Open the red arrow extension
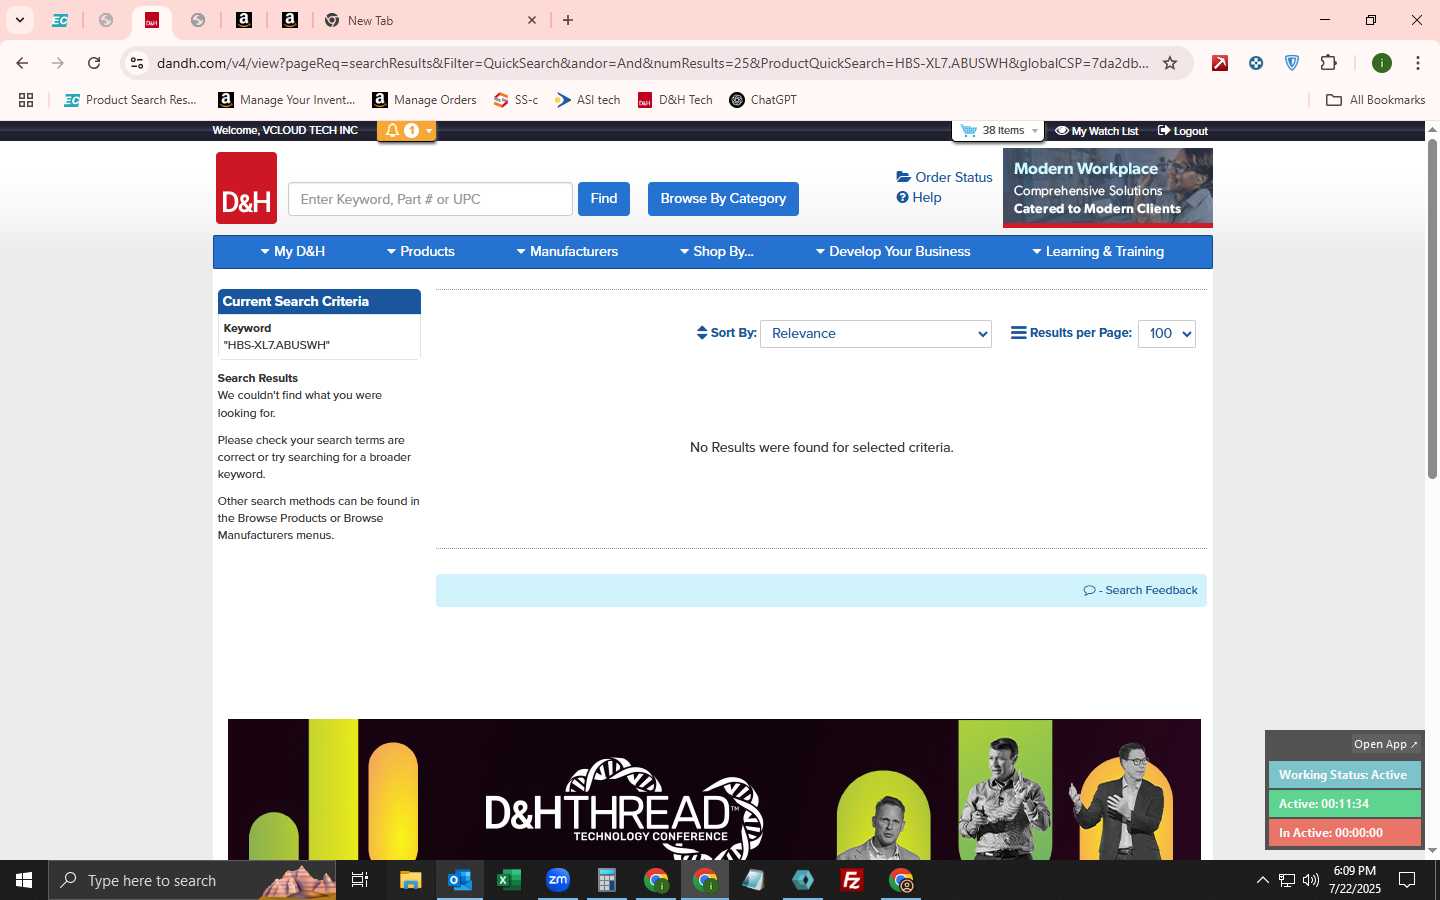This screenshot has height=900, width=1440. [x=1220, y=63]
